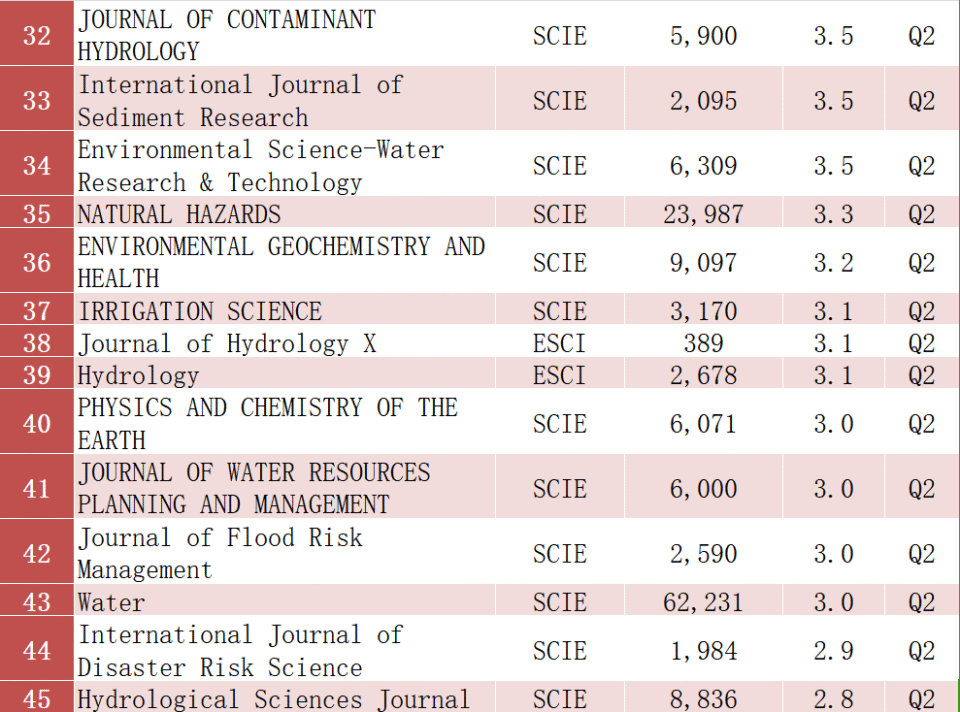Viewport: 960px width, 712px height.
Task: Click Hydrological Sciences Journal entry
Action: (x=273, y=699)
